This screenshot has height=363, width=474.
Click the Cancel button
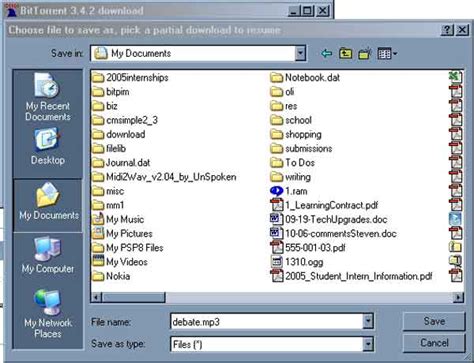(434, 343)
